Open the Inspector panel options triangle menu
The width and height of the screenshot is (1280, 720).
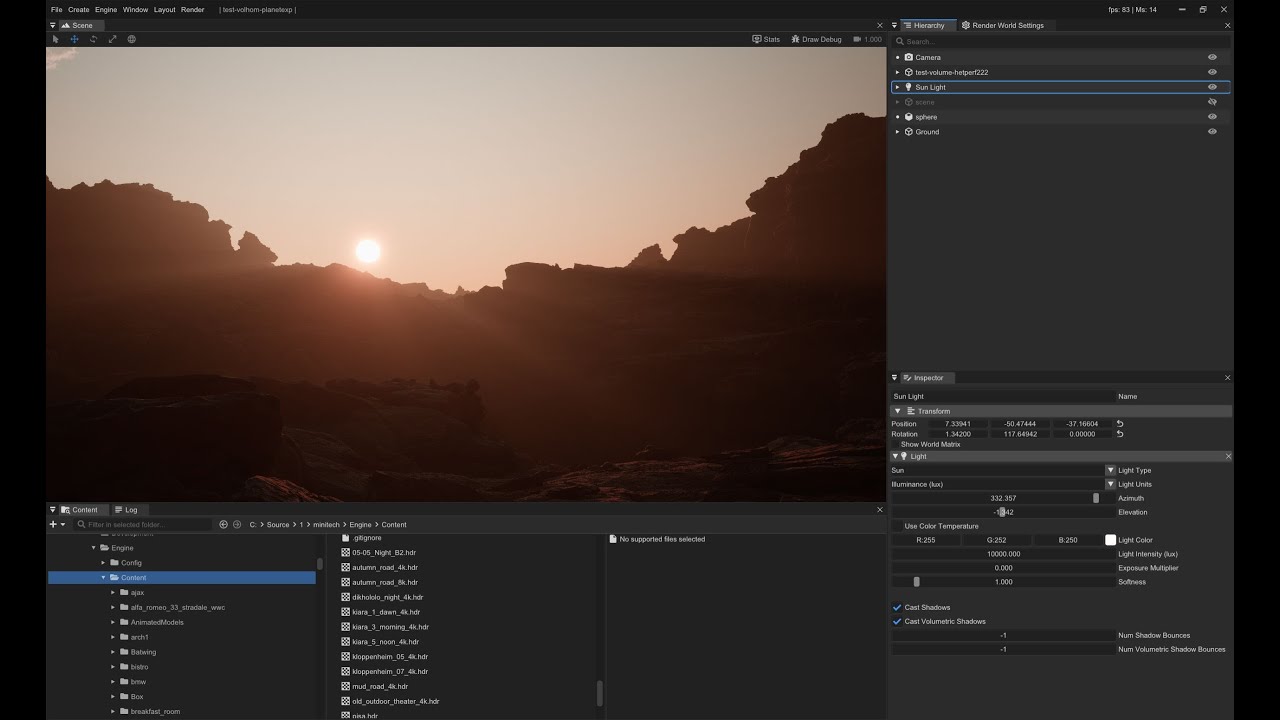[x=895, y=378]
